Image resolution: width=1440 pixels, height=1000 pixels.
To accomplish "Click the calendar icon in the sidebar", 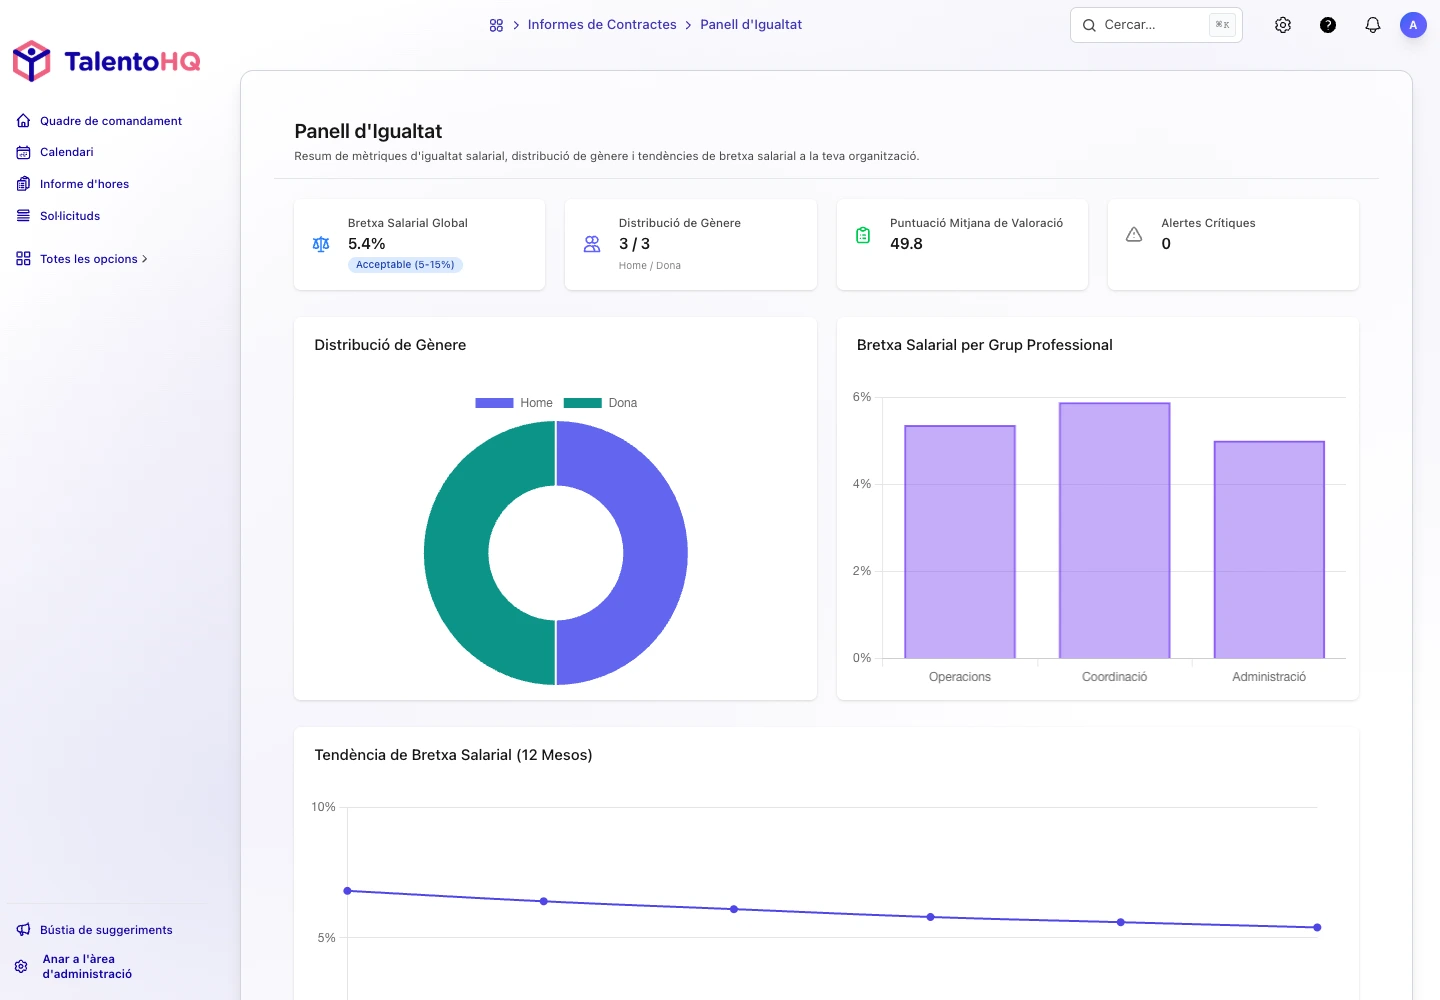I will pos(23,152).
